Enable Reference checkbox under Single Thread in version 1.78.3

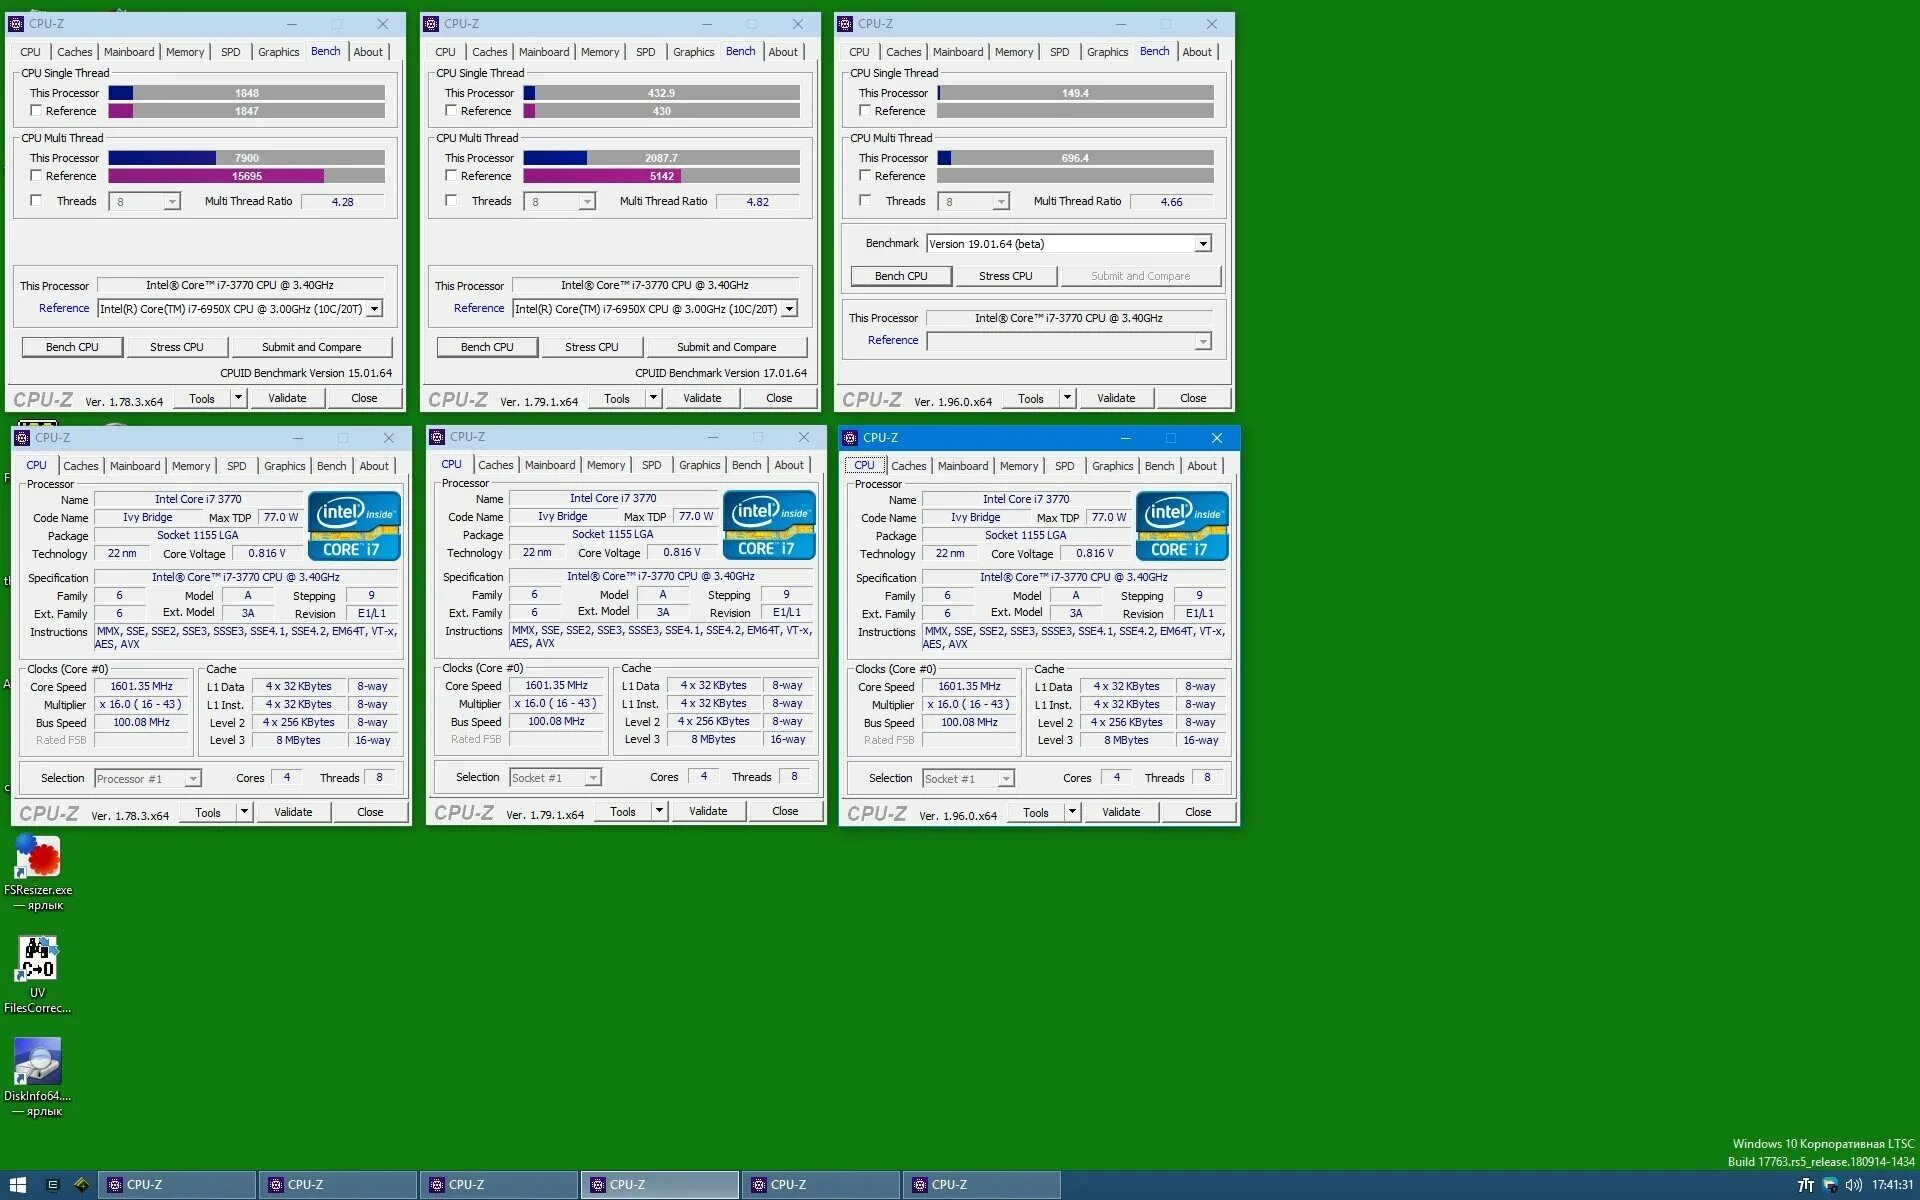36,111
